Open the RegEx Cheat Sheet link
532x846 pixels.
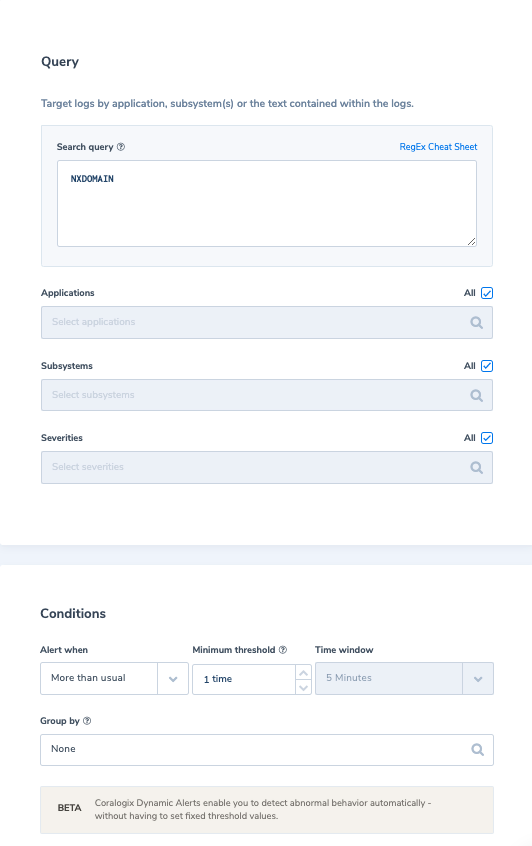(438, 147)
